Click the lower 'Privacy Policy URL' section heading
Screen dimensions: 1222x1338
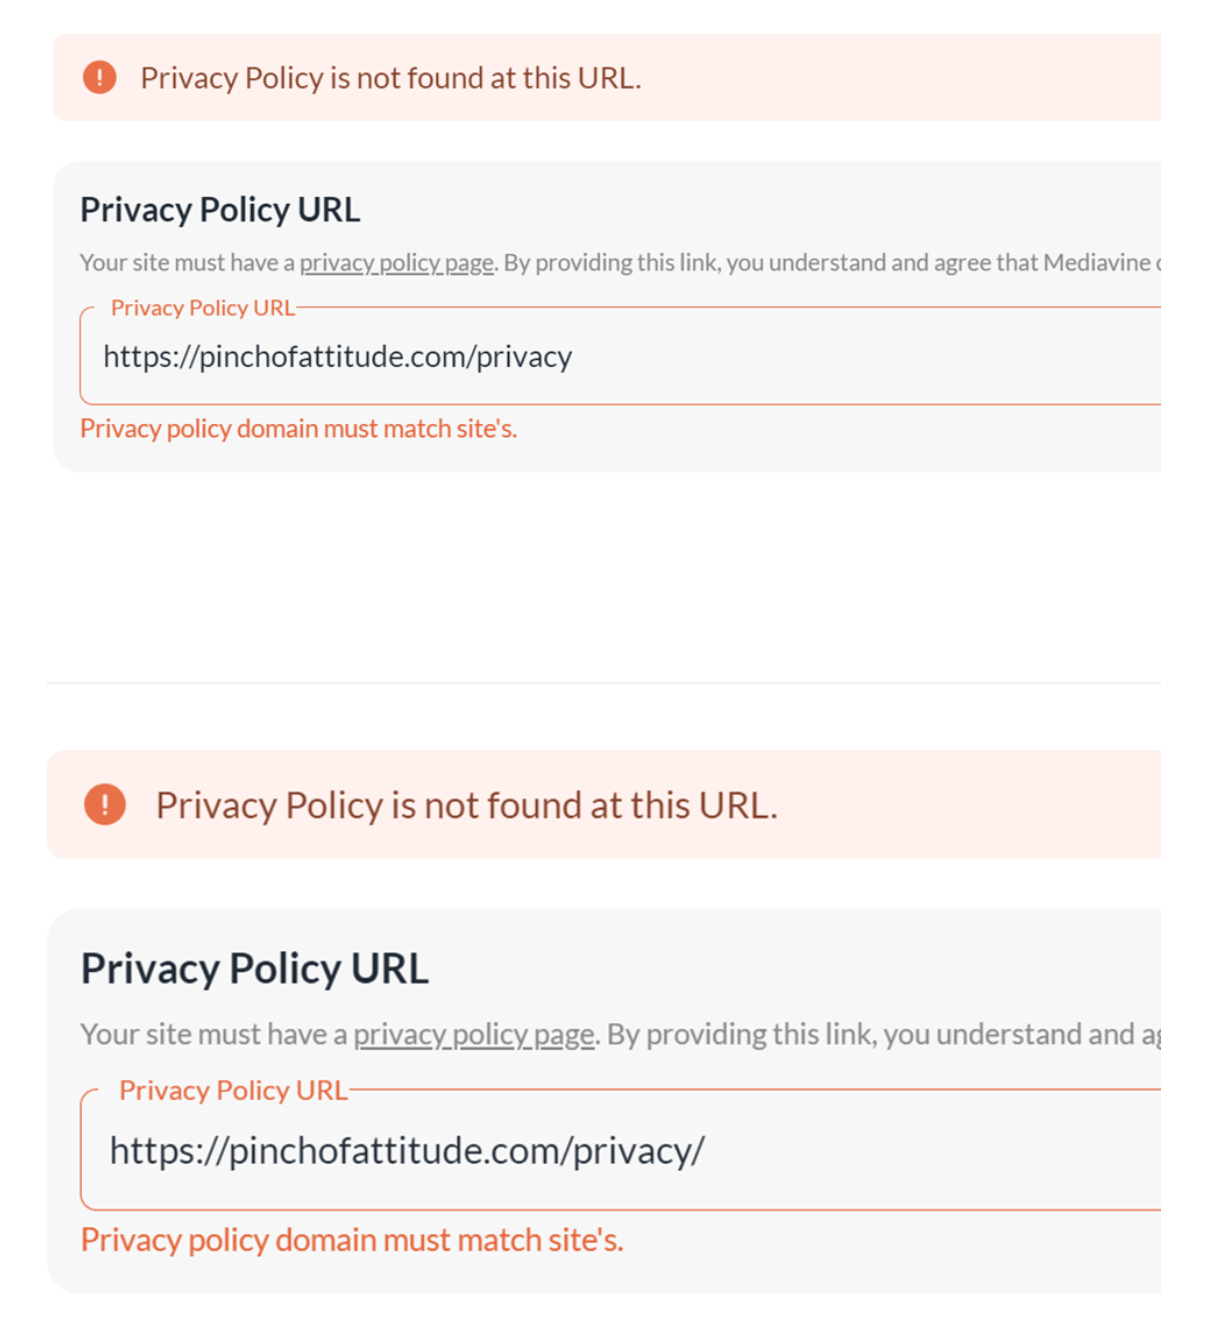pyautogui.click(x=254, y=968)
